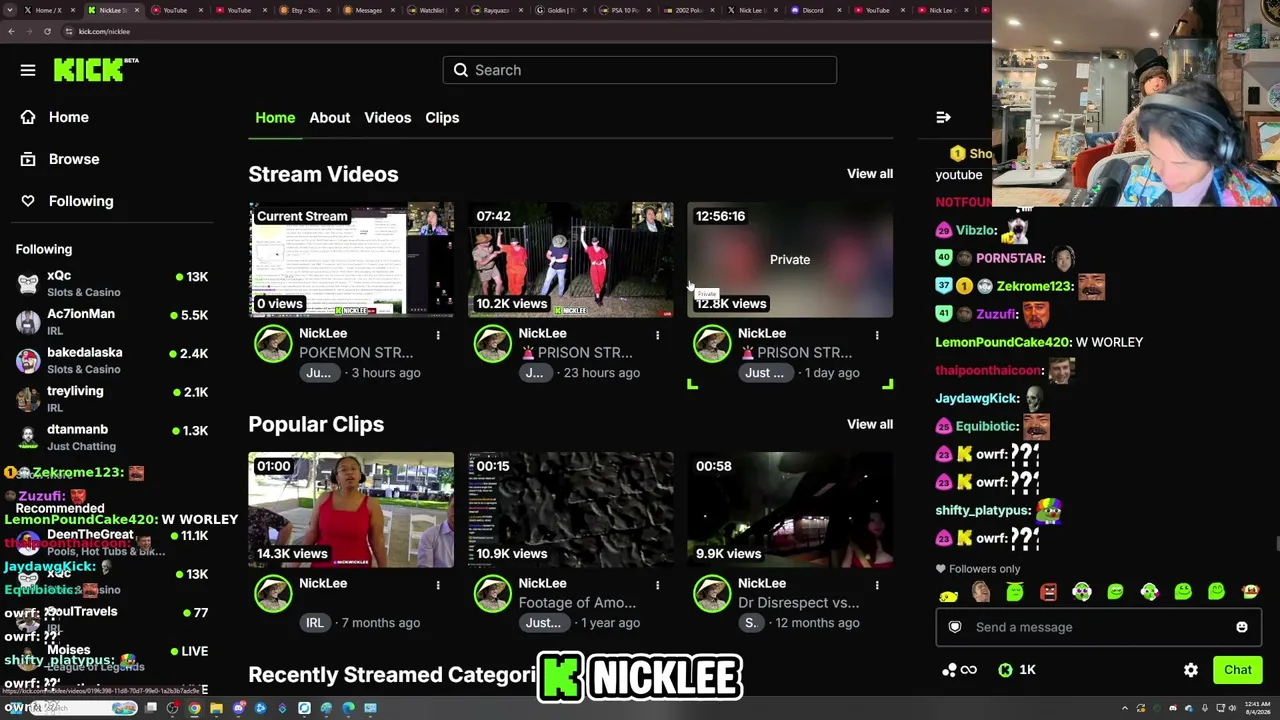This screenshot has height=720, width=1280.
Task: Open options for 1 day ago video
Action: coord(877,335)
